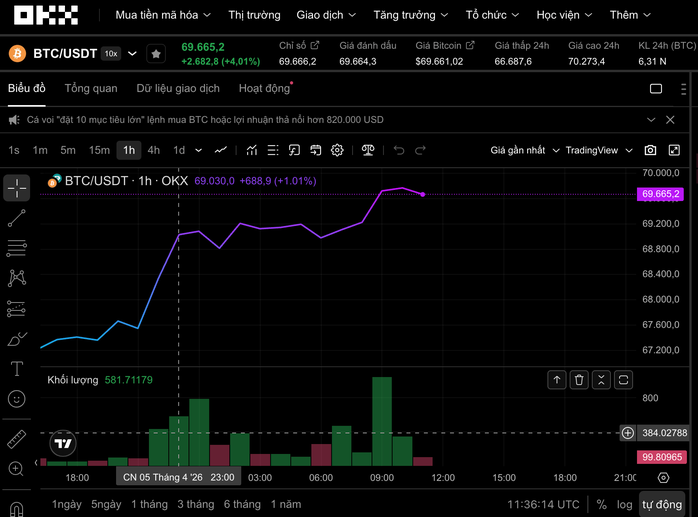
Task: Open chart settings gear in toolbar
Action: click(x=337, y=150)
